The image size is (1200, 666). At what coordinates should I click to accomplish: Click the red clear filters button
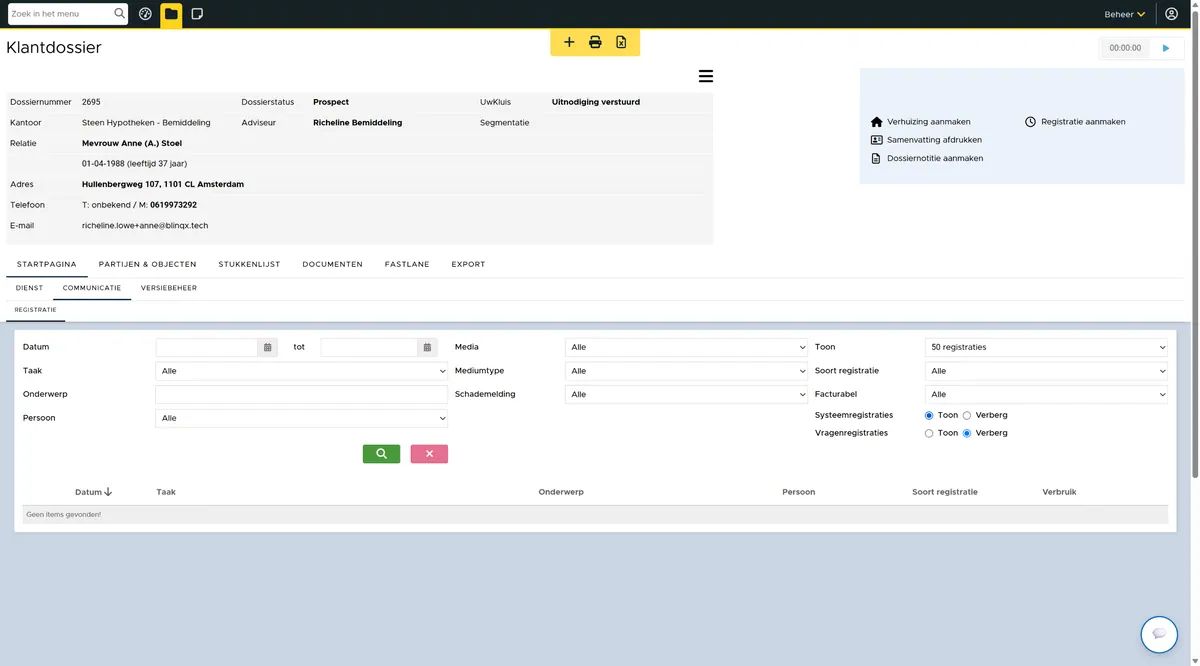click(429, 454)
